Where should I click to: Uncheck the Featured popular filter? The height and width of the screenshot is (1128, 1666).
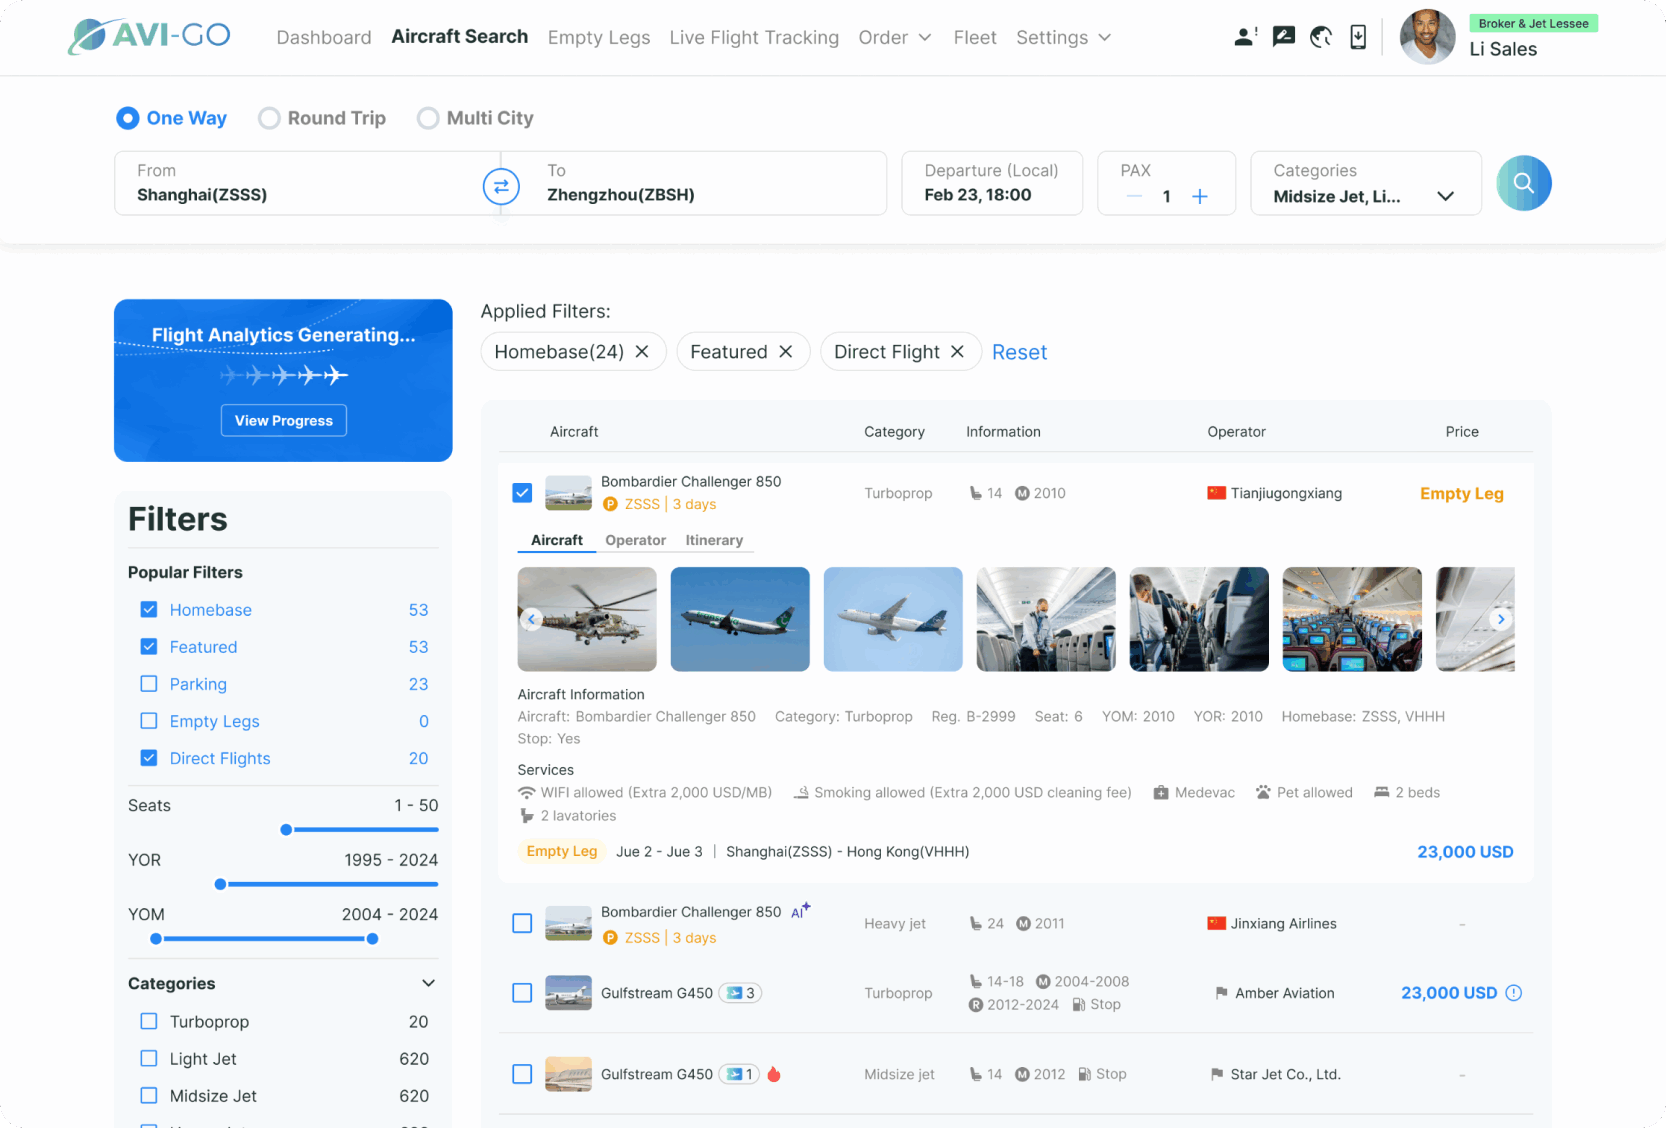[149, 646]
